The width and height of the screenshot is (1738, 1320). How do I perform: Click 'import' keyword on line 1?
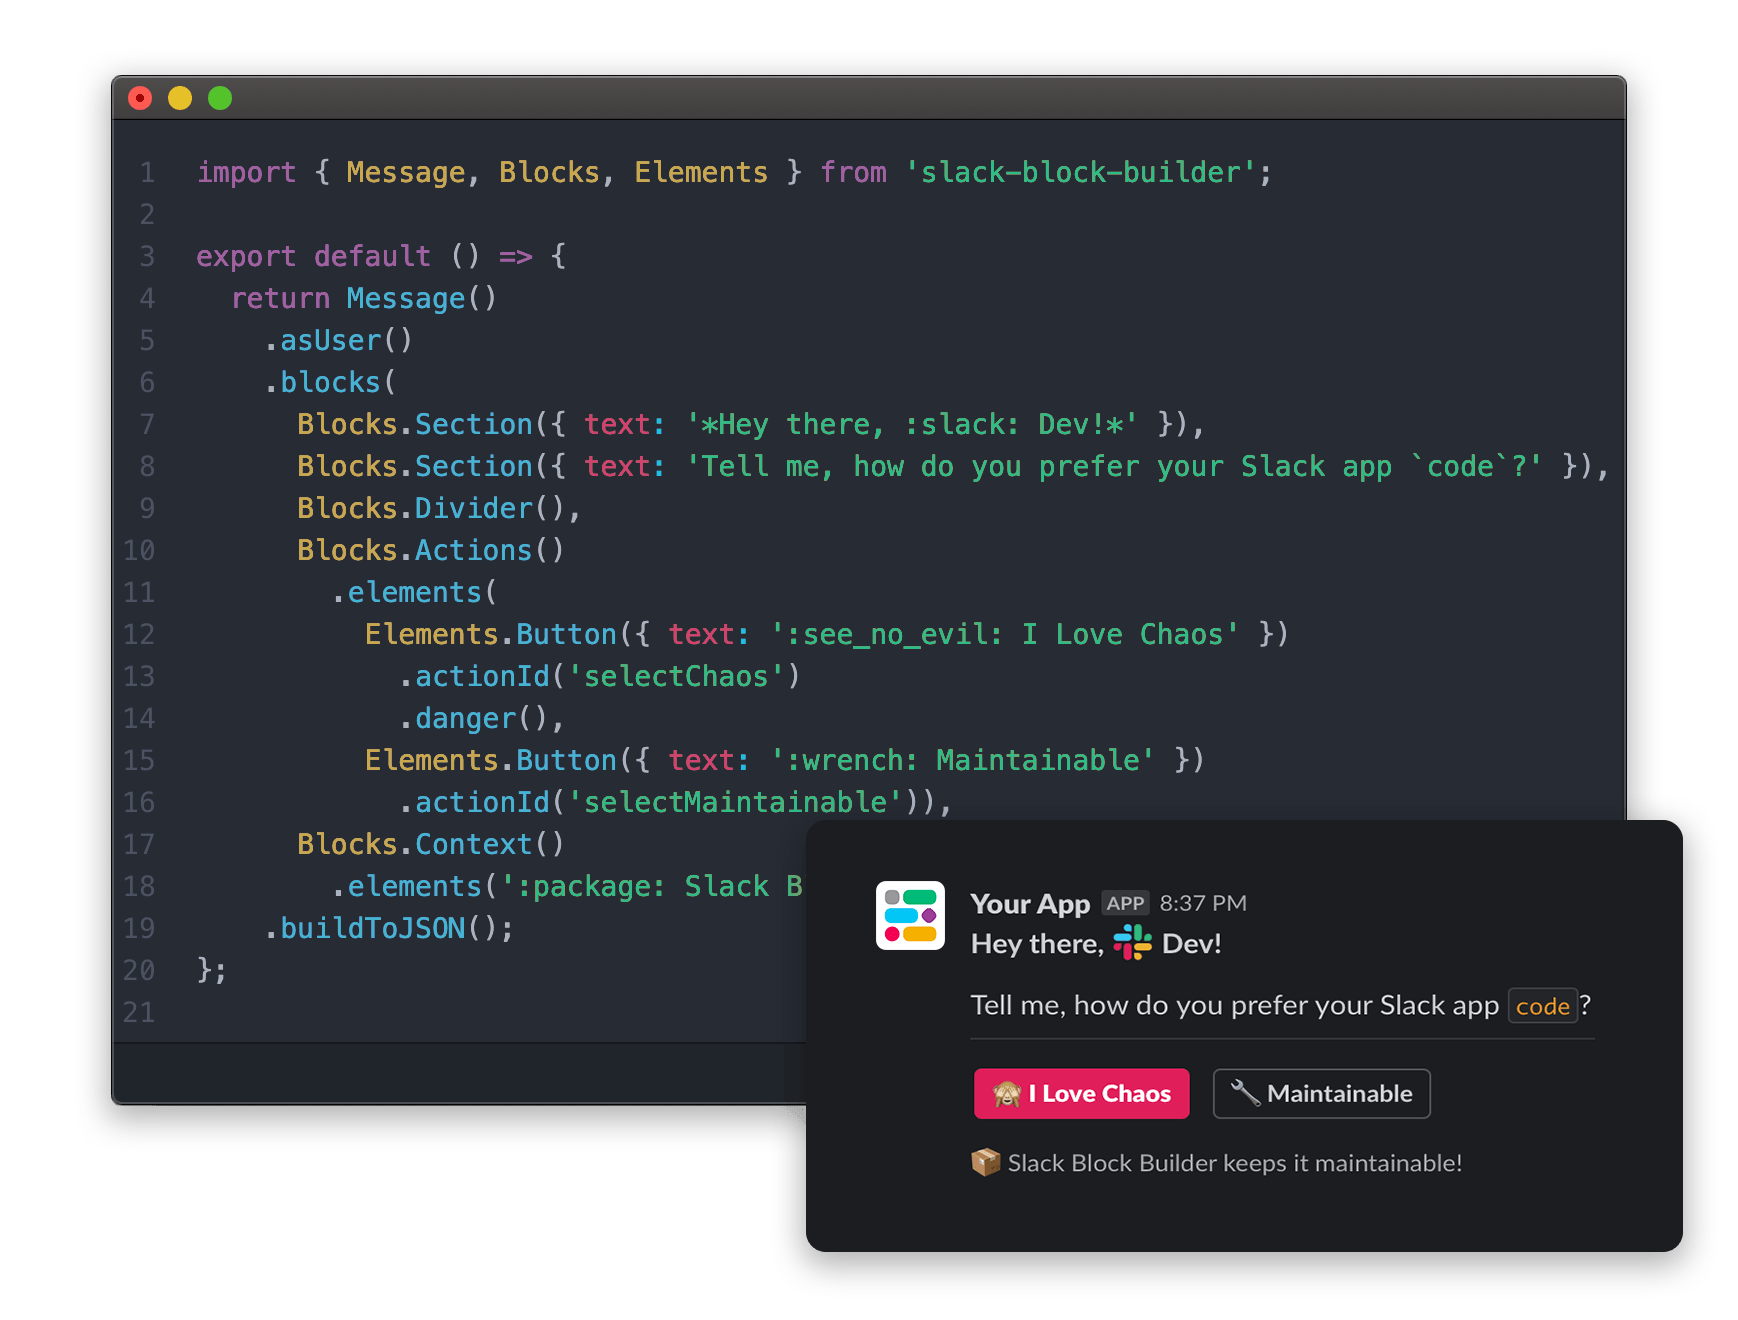coord(246,173)
